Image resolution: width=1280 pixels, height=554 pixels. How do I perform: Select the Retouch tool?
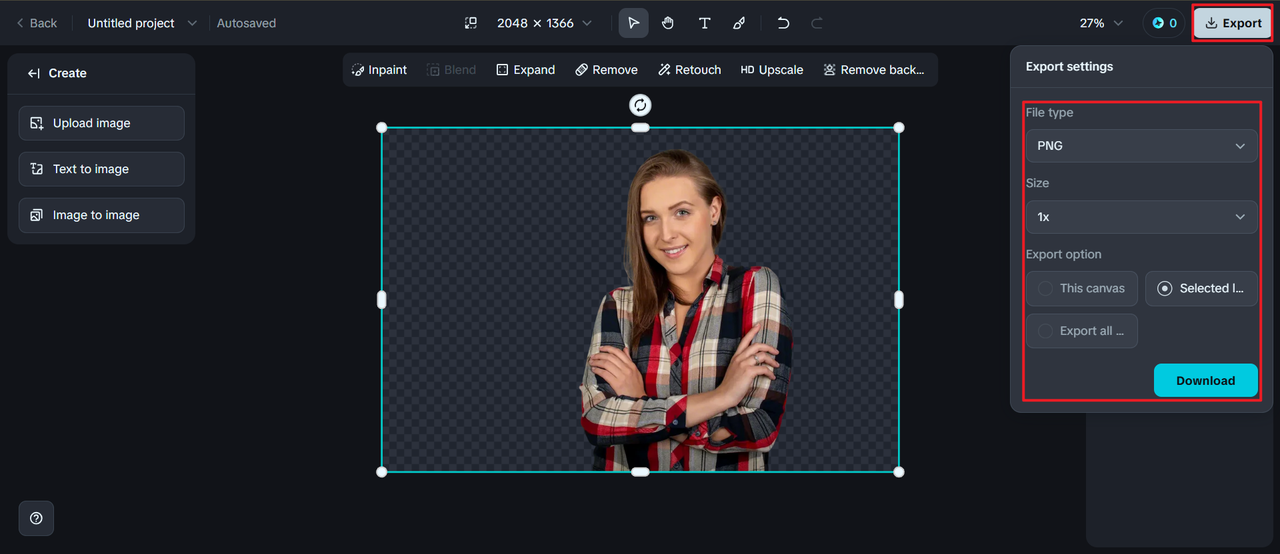(690, 70)
